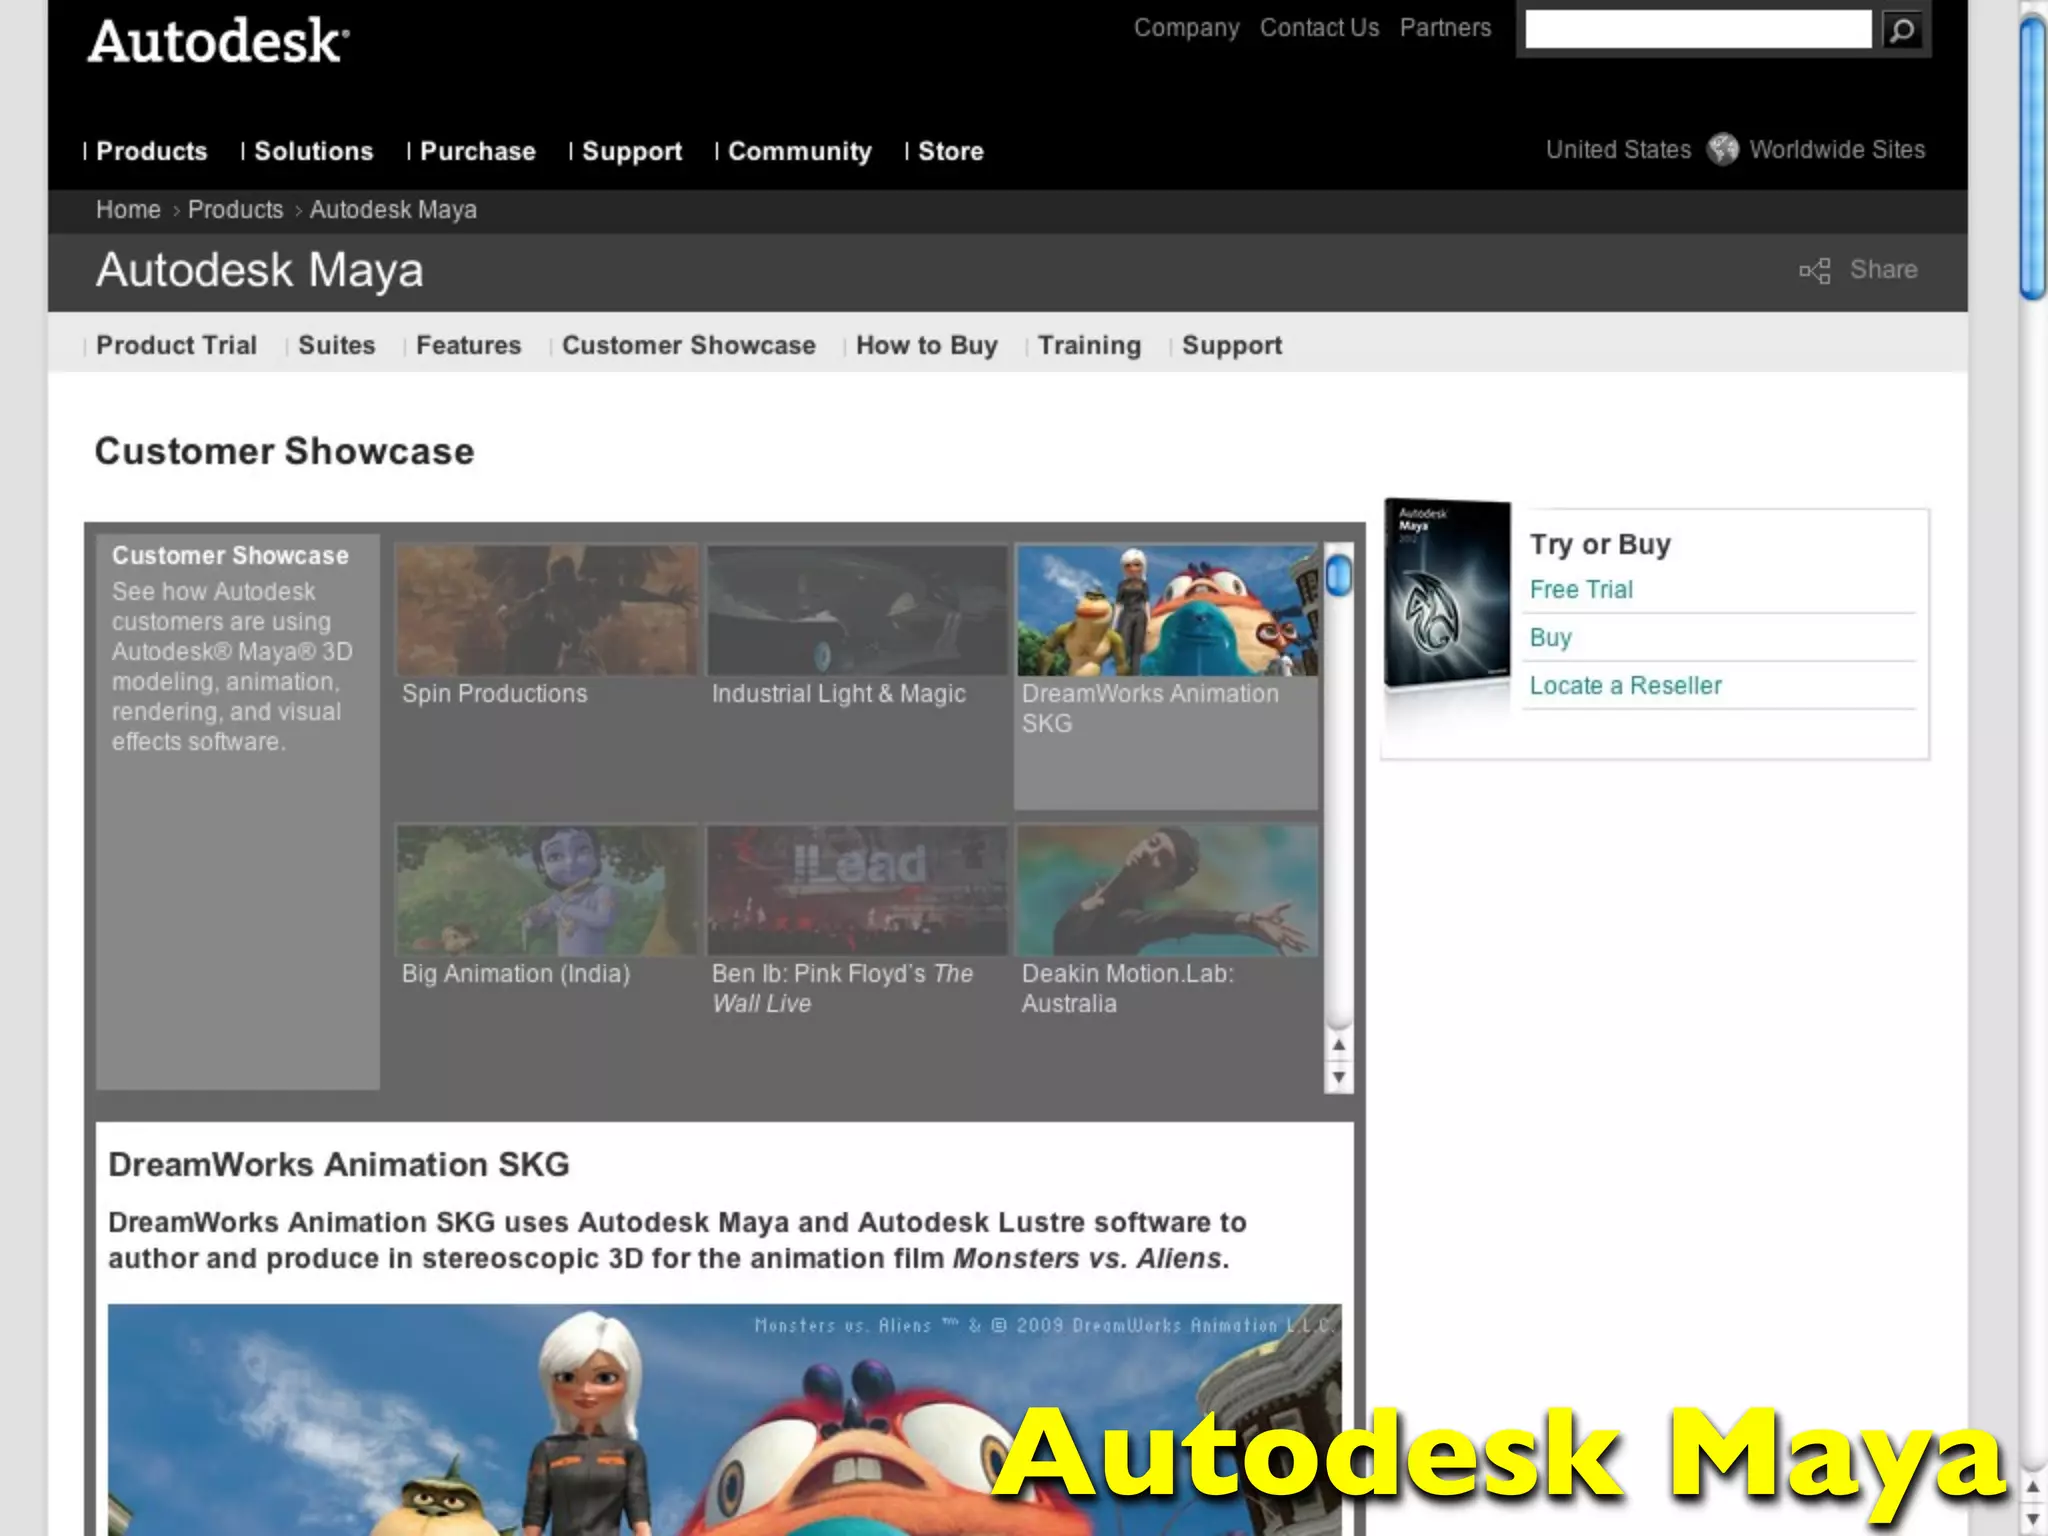Screen dimensions: 2048x1536
Task: Open the Store menu
Action: coord(951,151)
